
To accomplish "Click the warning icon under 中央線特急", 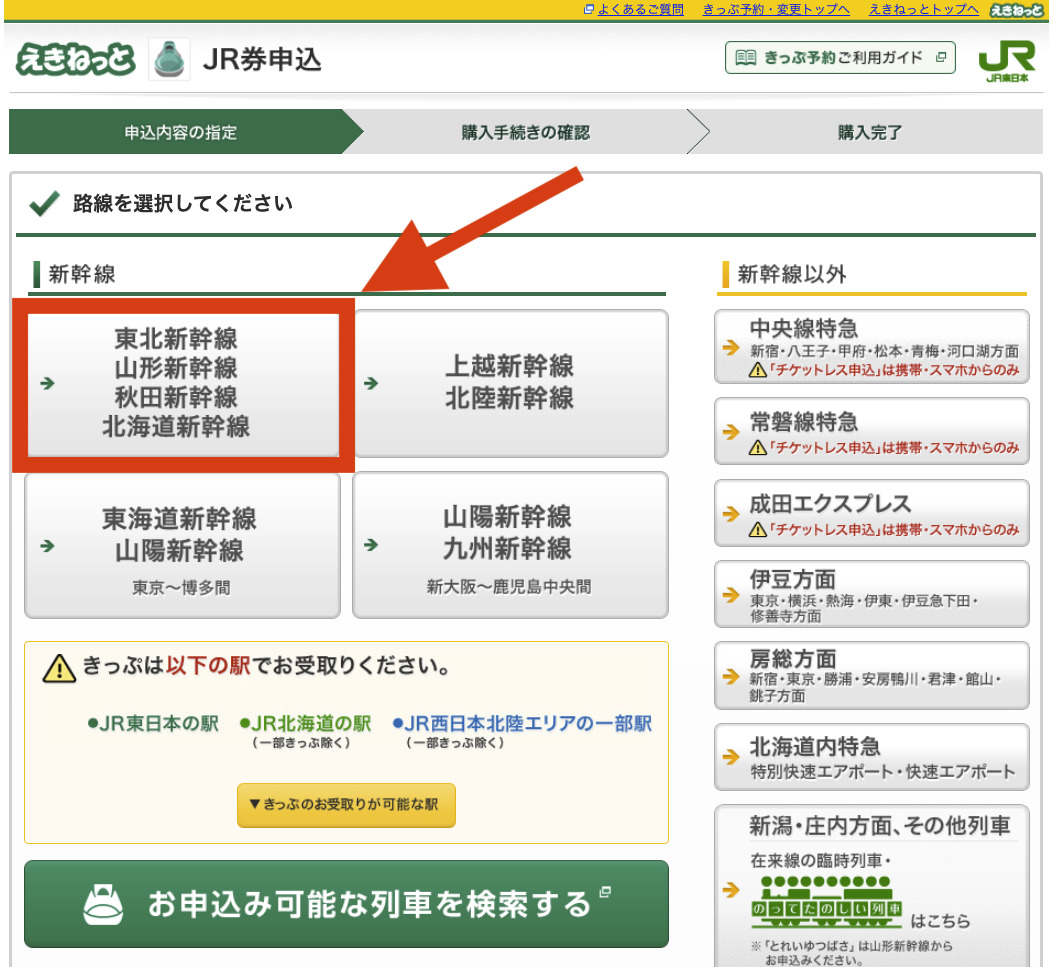I will click(758, 370).
